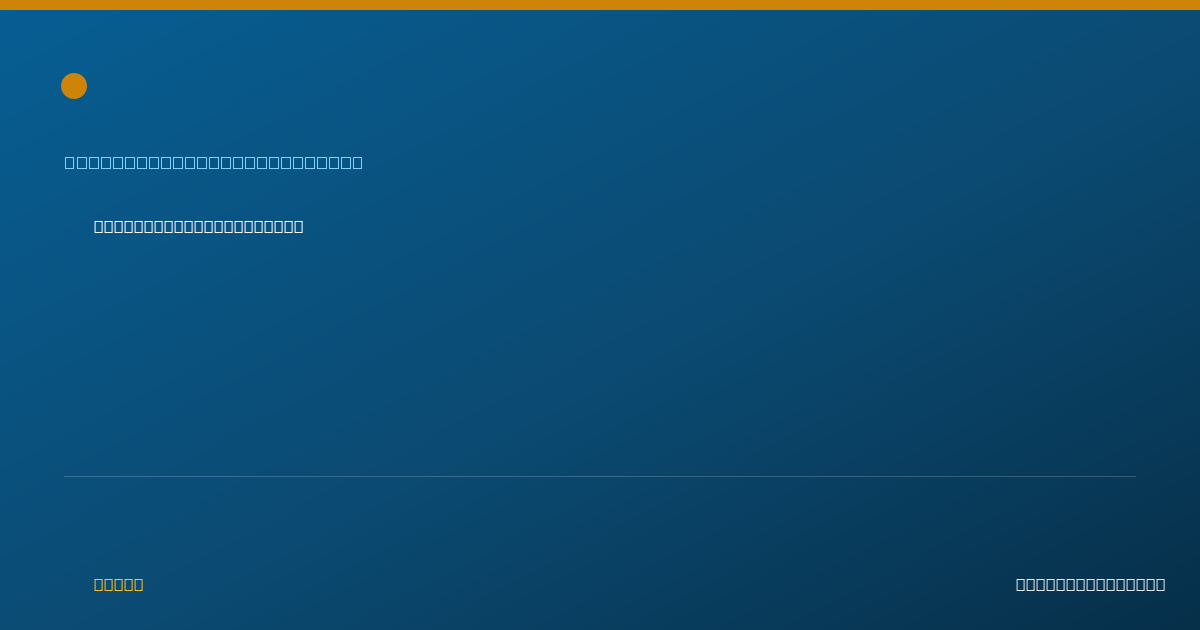Select the light-blue heading text line
The width and height of the screenshot is (1200, 630).
214,162
